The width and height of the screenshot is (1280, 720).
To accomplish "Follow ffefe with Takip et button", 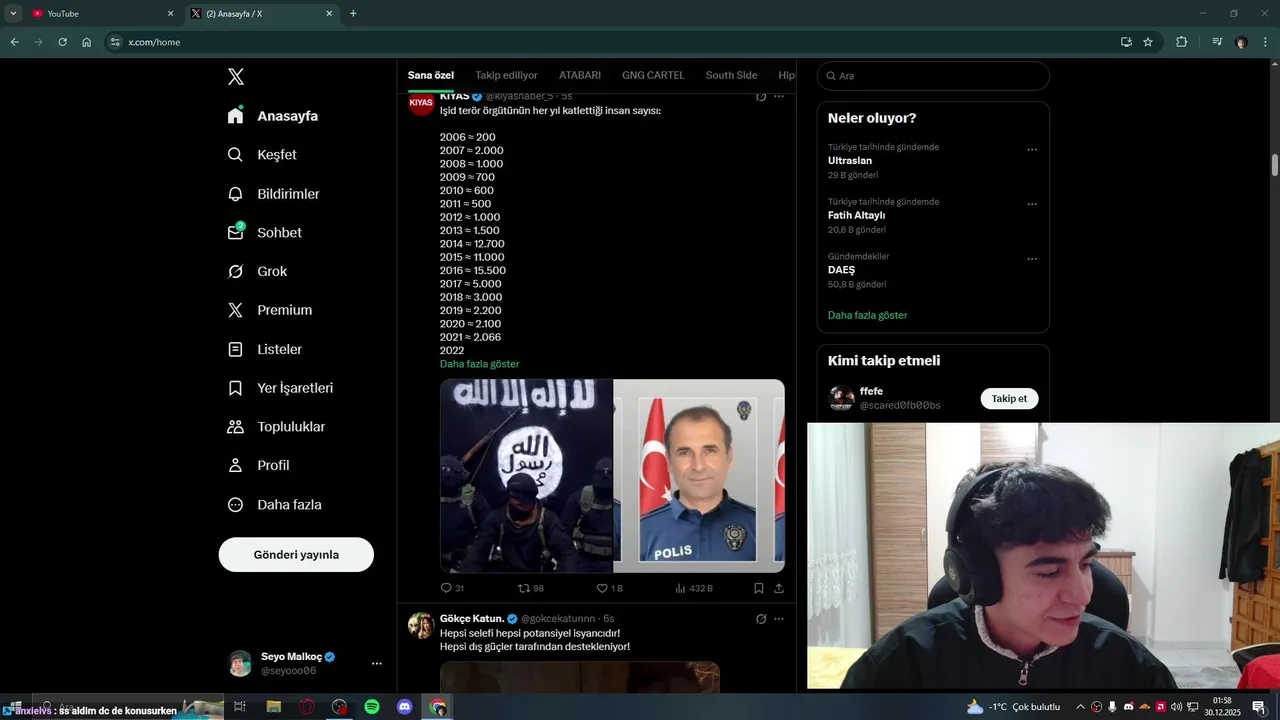I will coord(1009,398).
